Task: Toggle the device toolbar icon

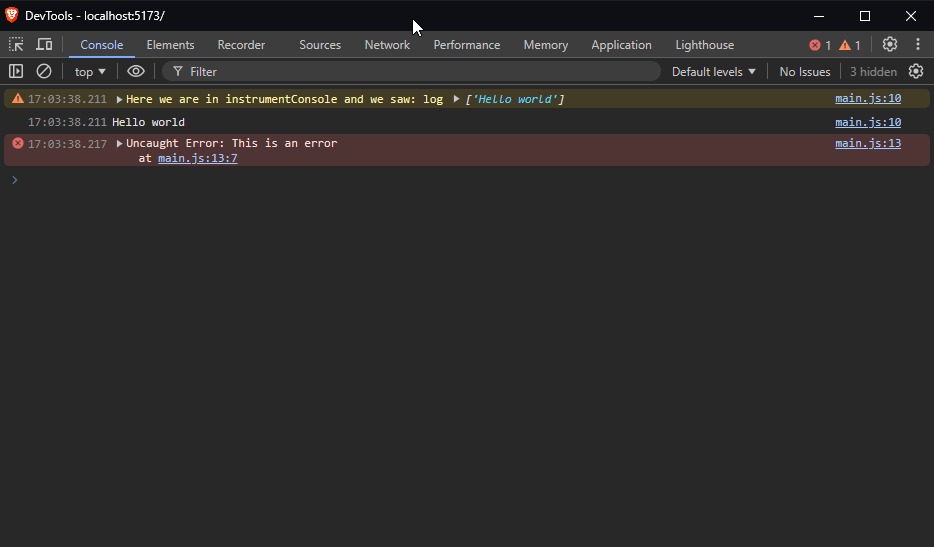Action: coord(44,45)
